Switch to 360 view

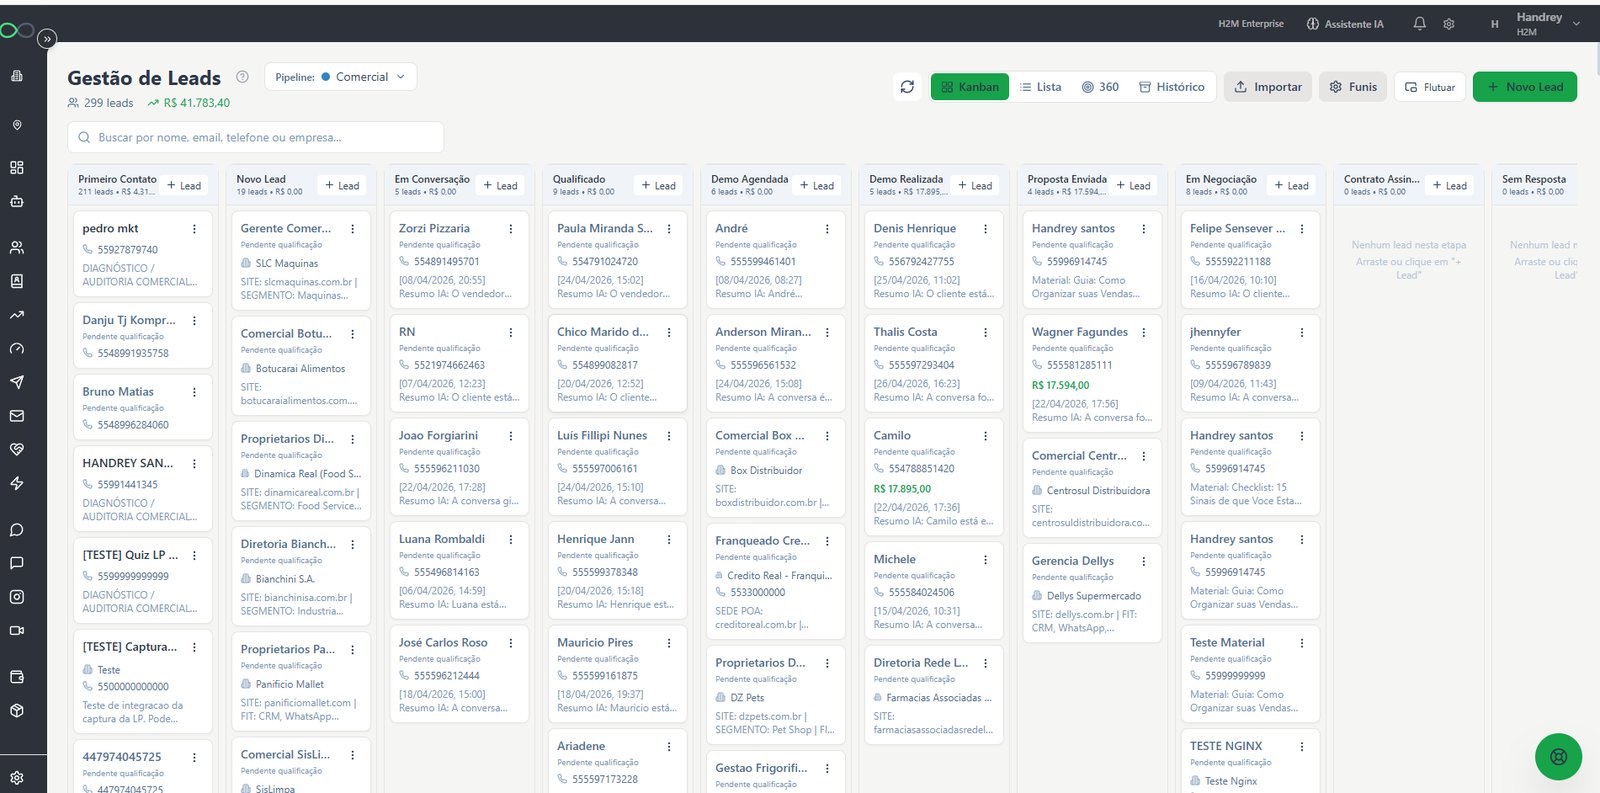[1100, 87]
